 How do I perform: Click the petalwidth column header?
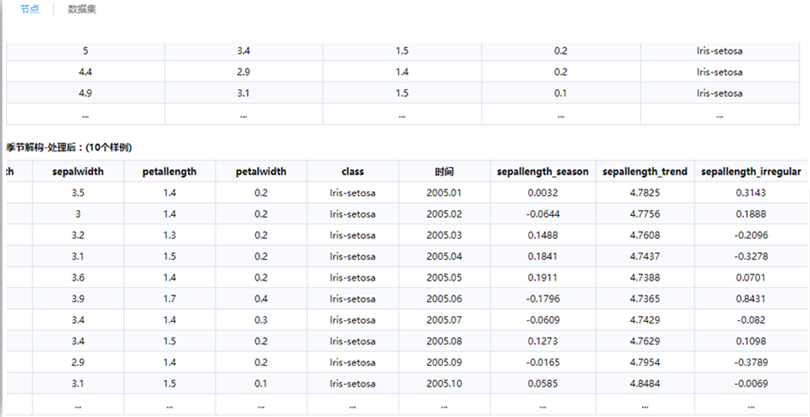[260, 171]
